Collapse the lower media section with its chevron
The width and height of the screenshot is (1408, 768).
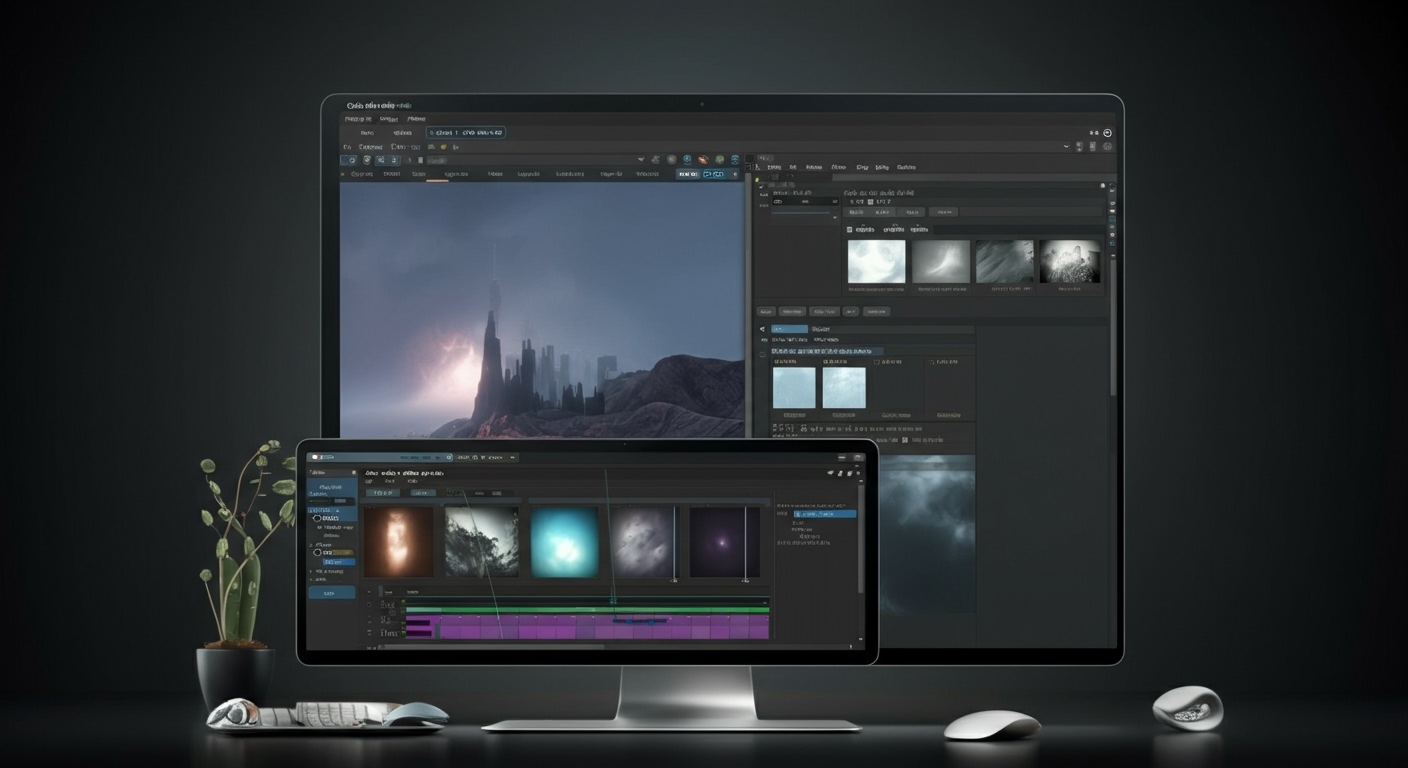point(762,329)
